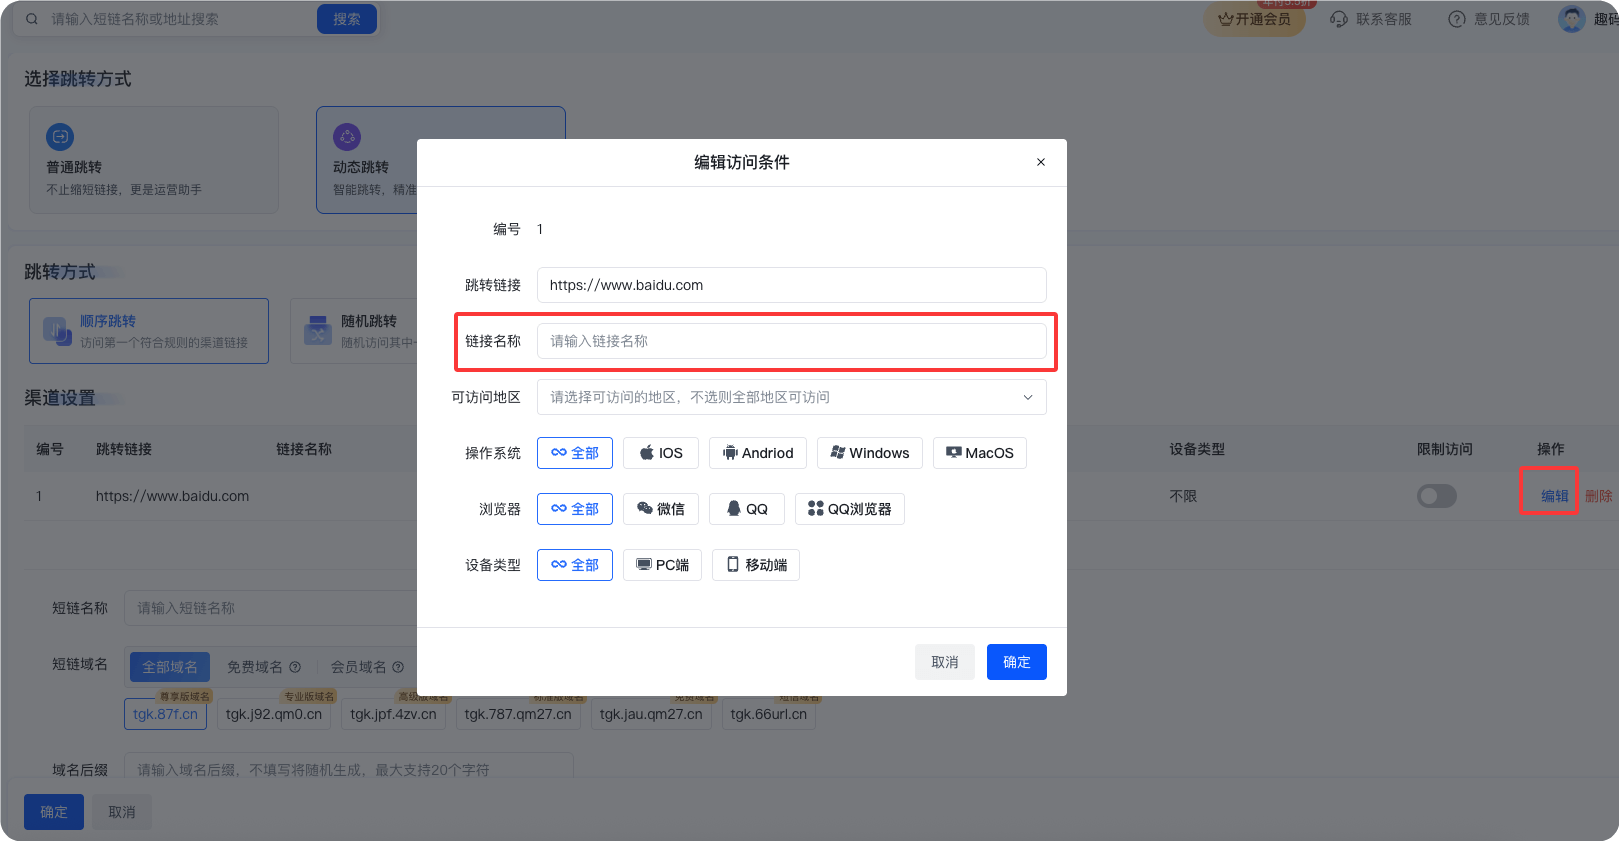
Task: Select the QQ browser option
Action: point(747,509)
